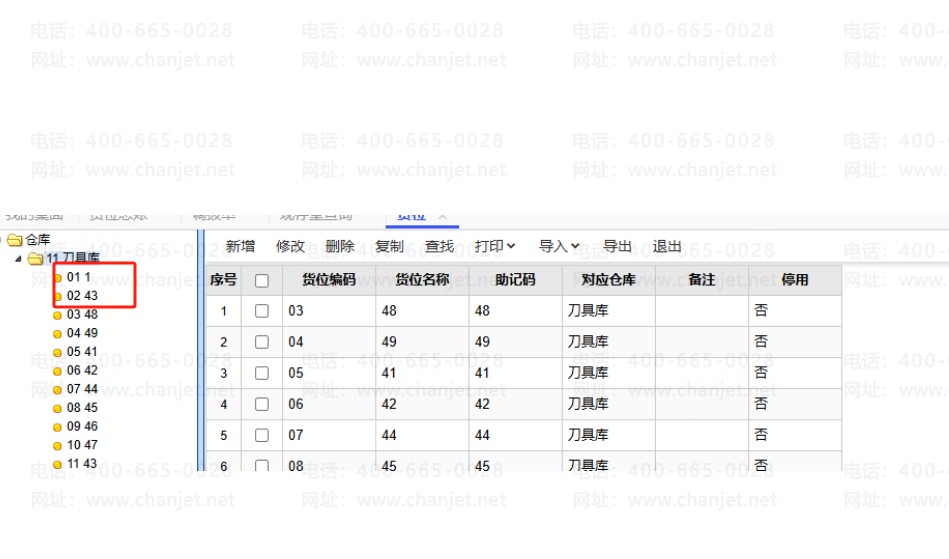Check the box for row with code 06
This screenshot has height=559, width=949.
[x=262, y=405]
